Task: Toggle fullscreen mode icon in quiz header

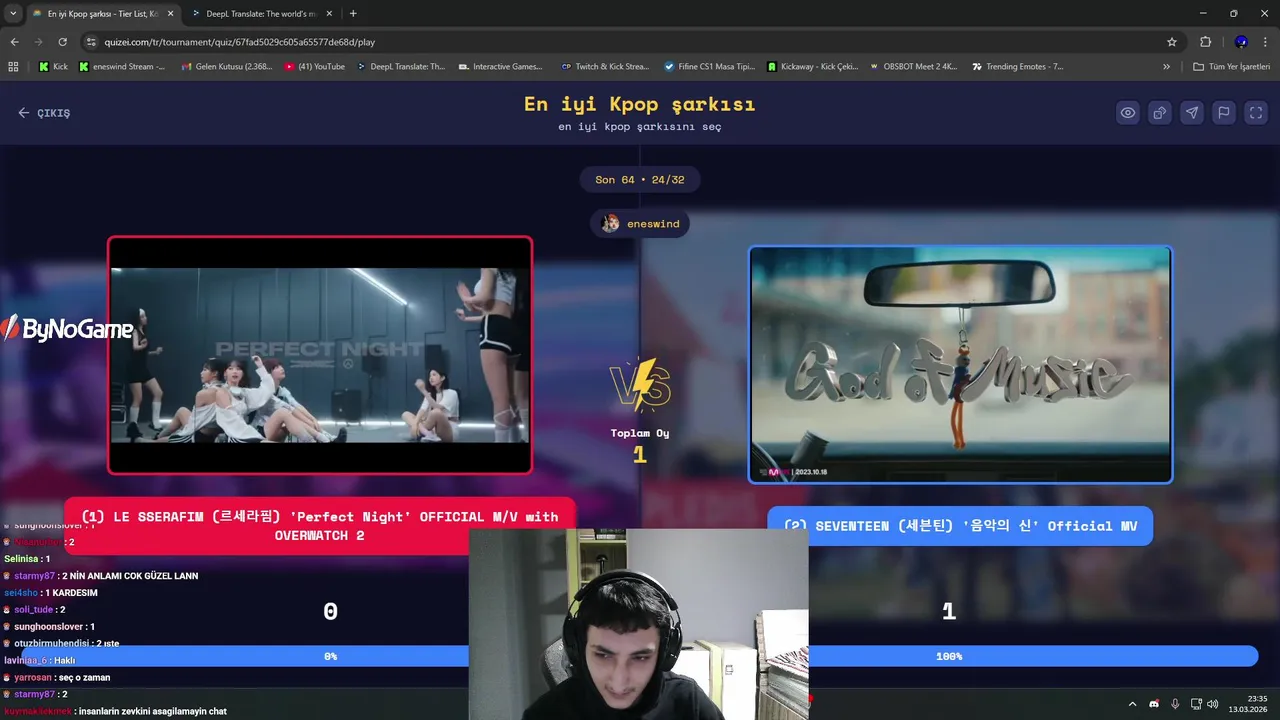Action: coord(1256,113)
